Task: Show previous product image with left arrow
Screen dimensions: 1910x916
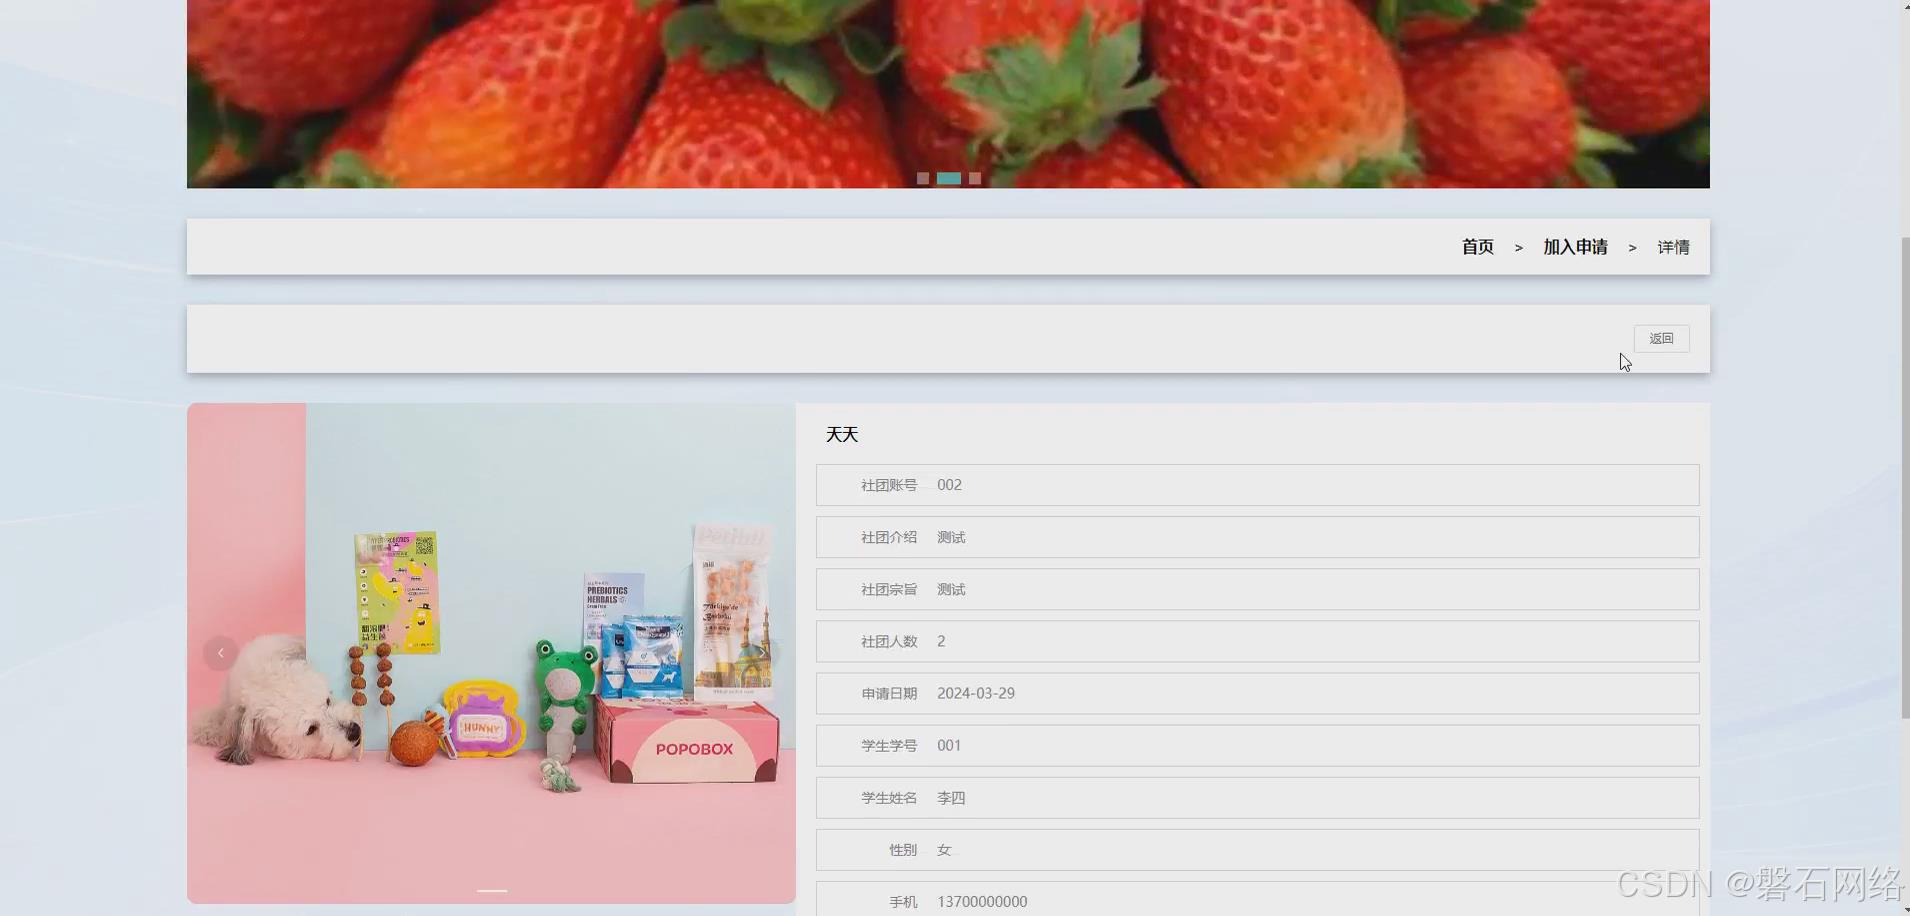Action: point(220,653)
